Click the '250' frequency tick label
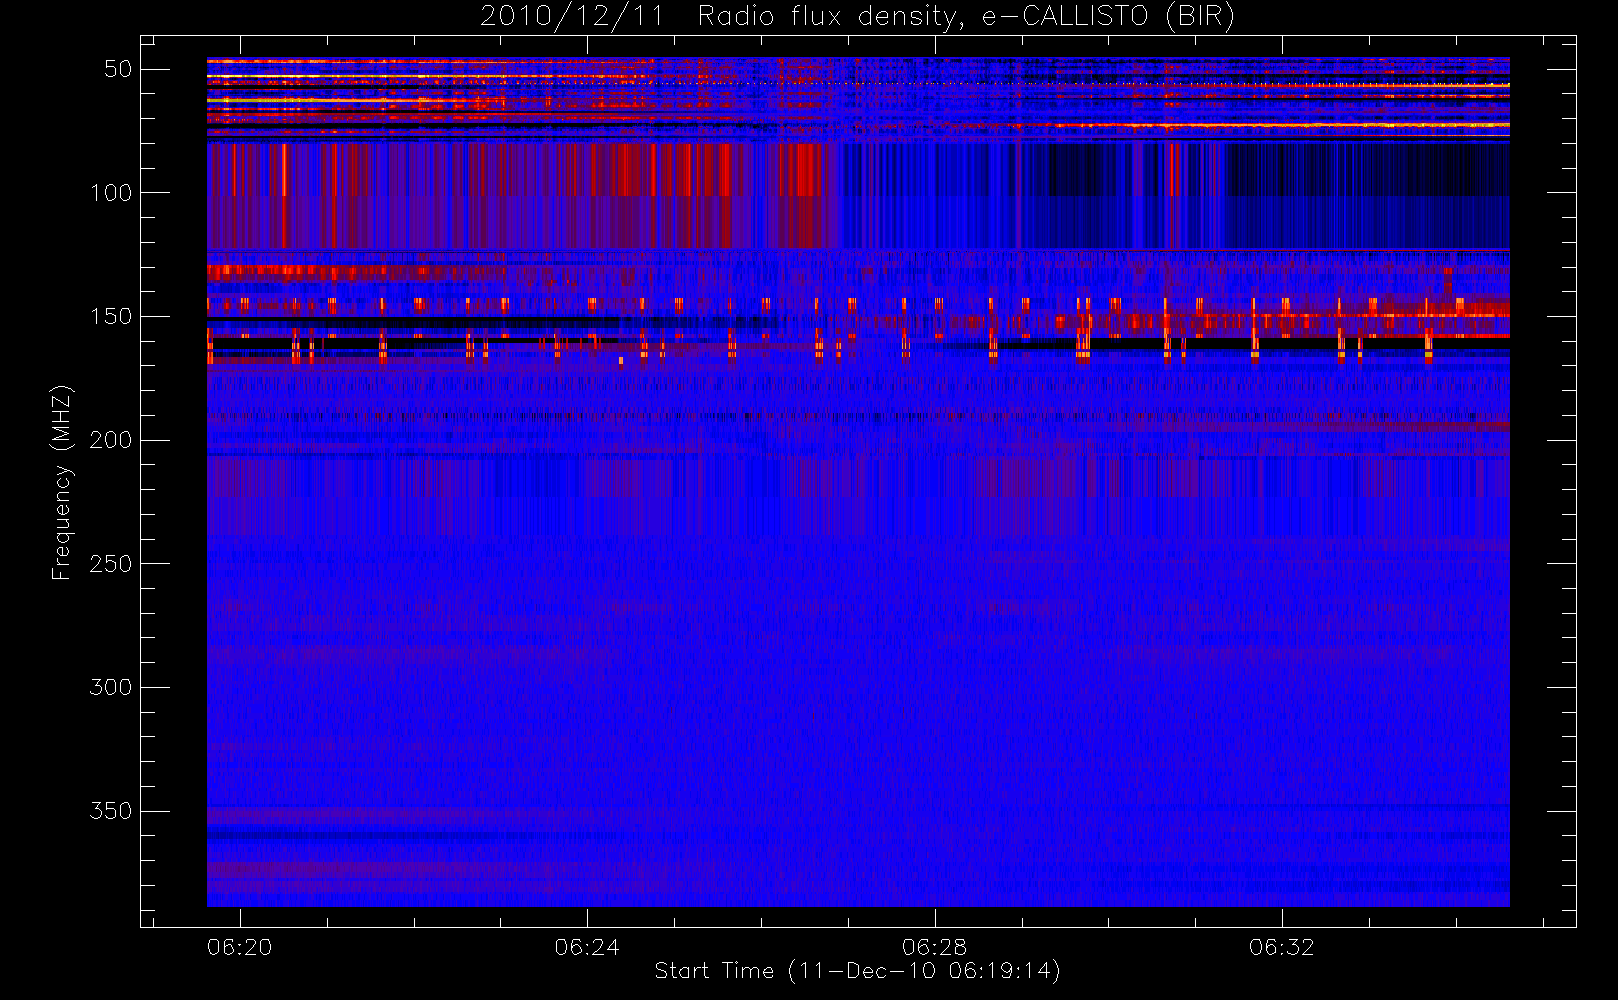Image resolution: width=1618 pixels, height=1000 pixels. point(111,564)
